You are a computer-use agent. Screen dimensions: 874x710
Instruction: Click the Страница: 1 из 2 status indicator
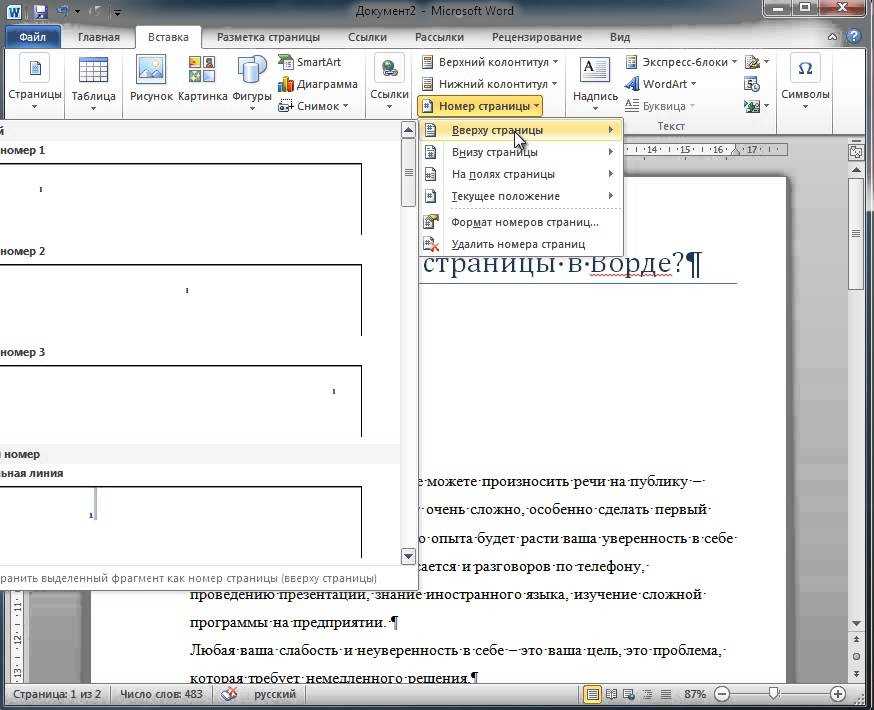click(x=57, y=694)
